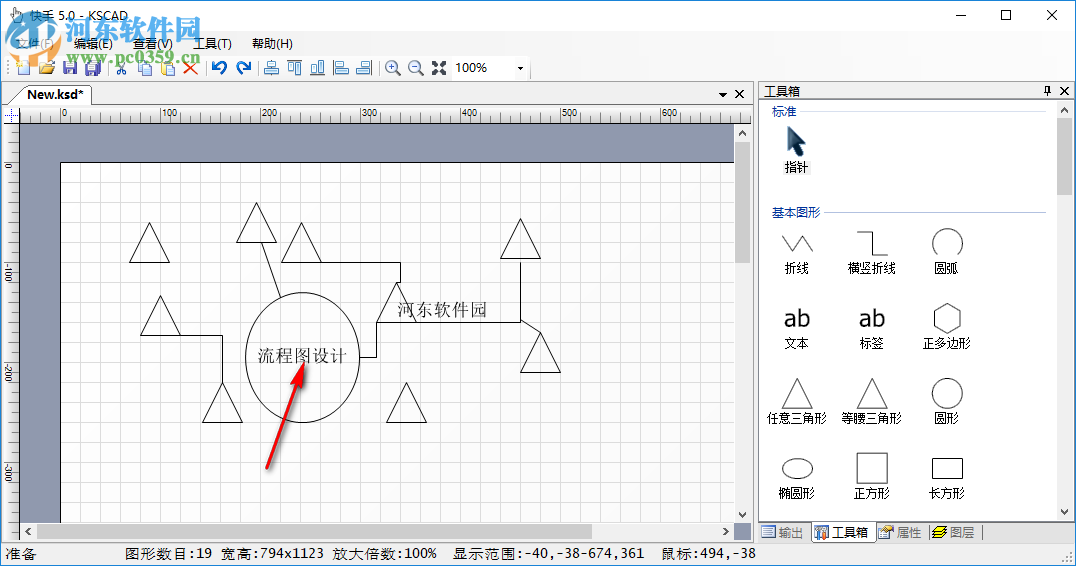1076x566 pixels.
Task: Open a file with the folder icon
Action: 47,67
